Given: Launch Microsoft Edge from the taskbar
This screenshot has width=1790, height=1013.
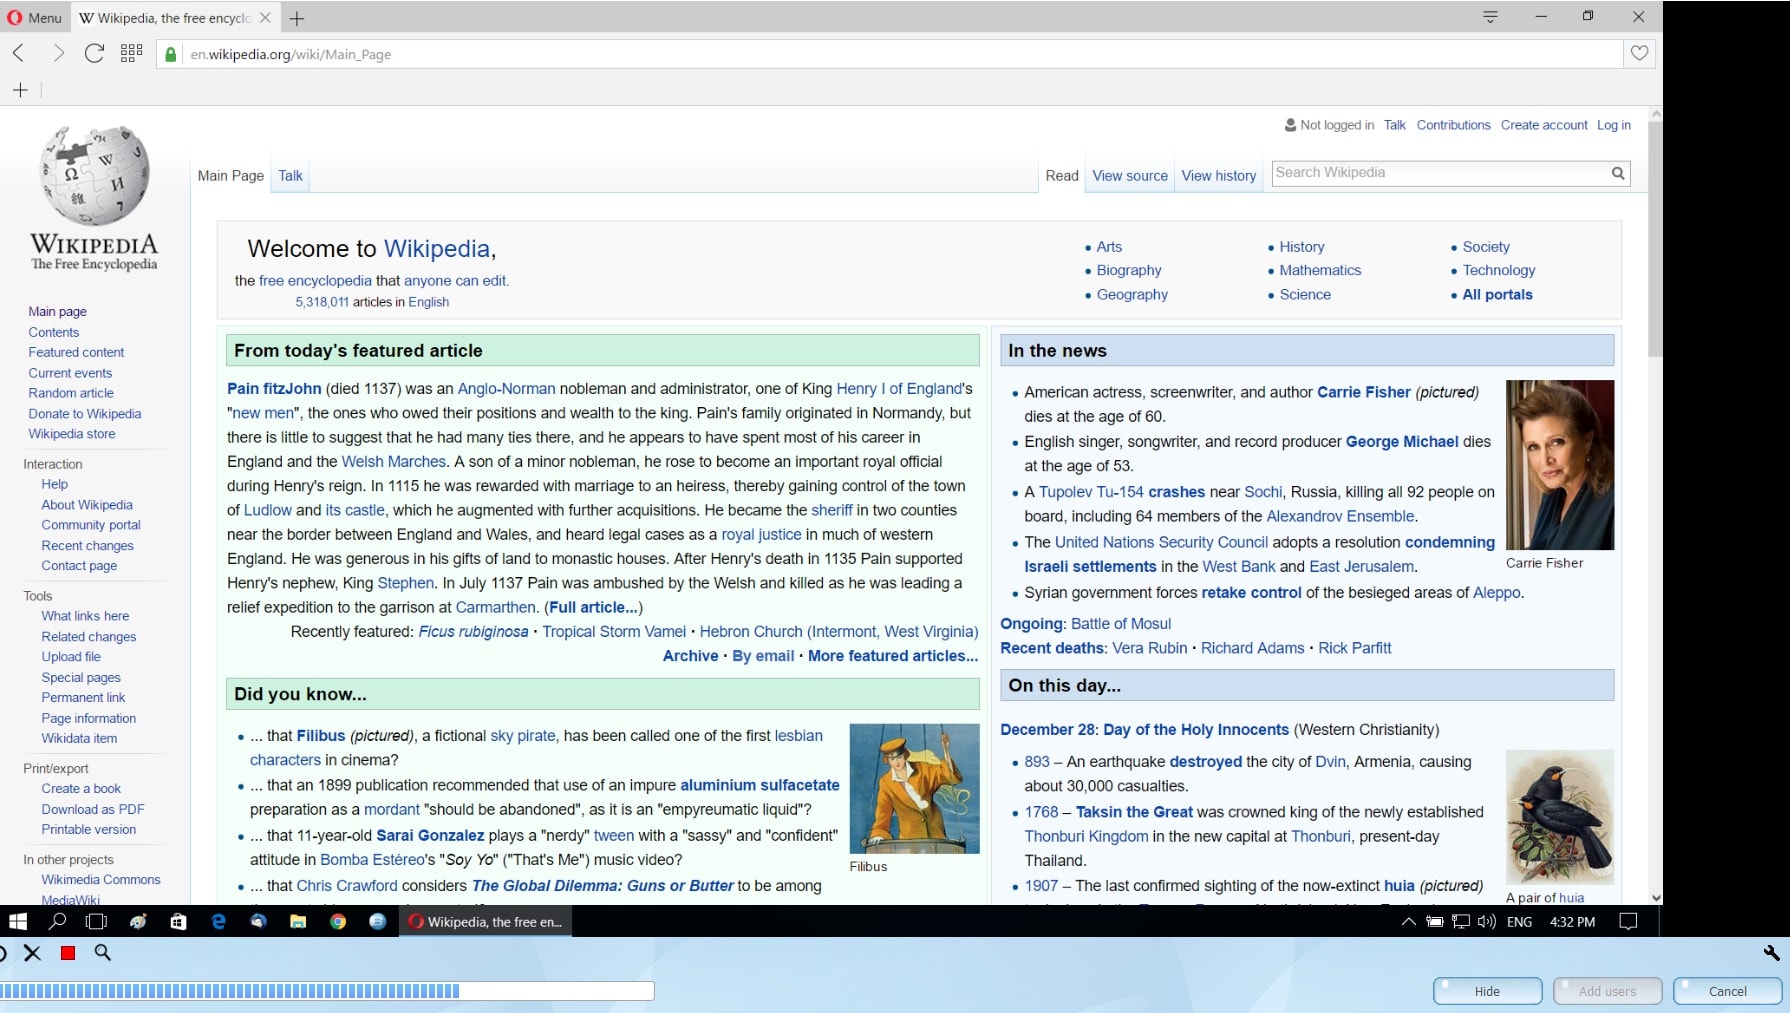Looking at the screenshot, I should (x=218, y=922).
